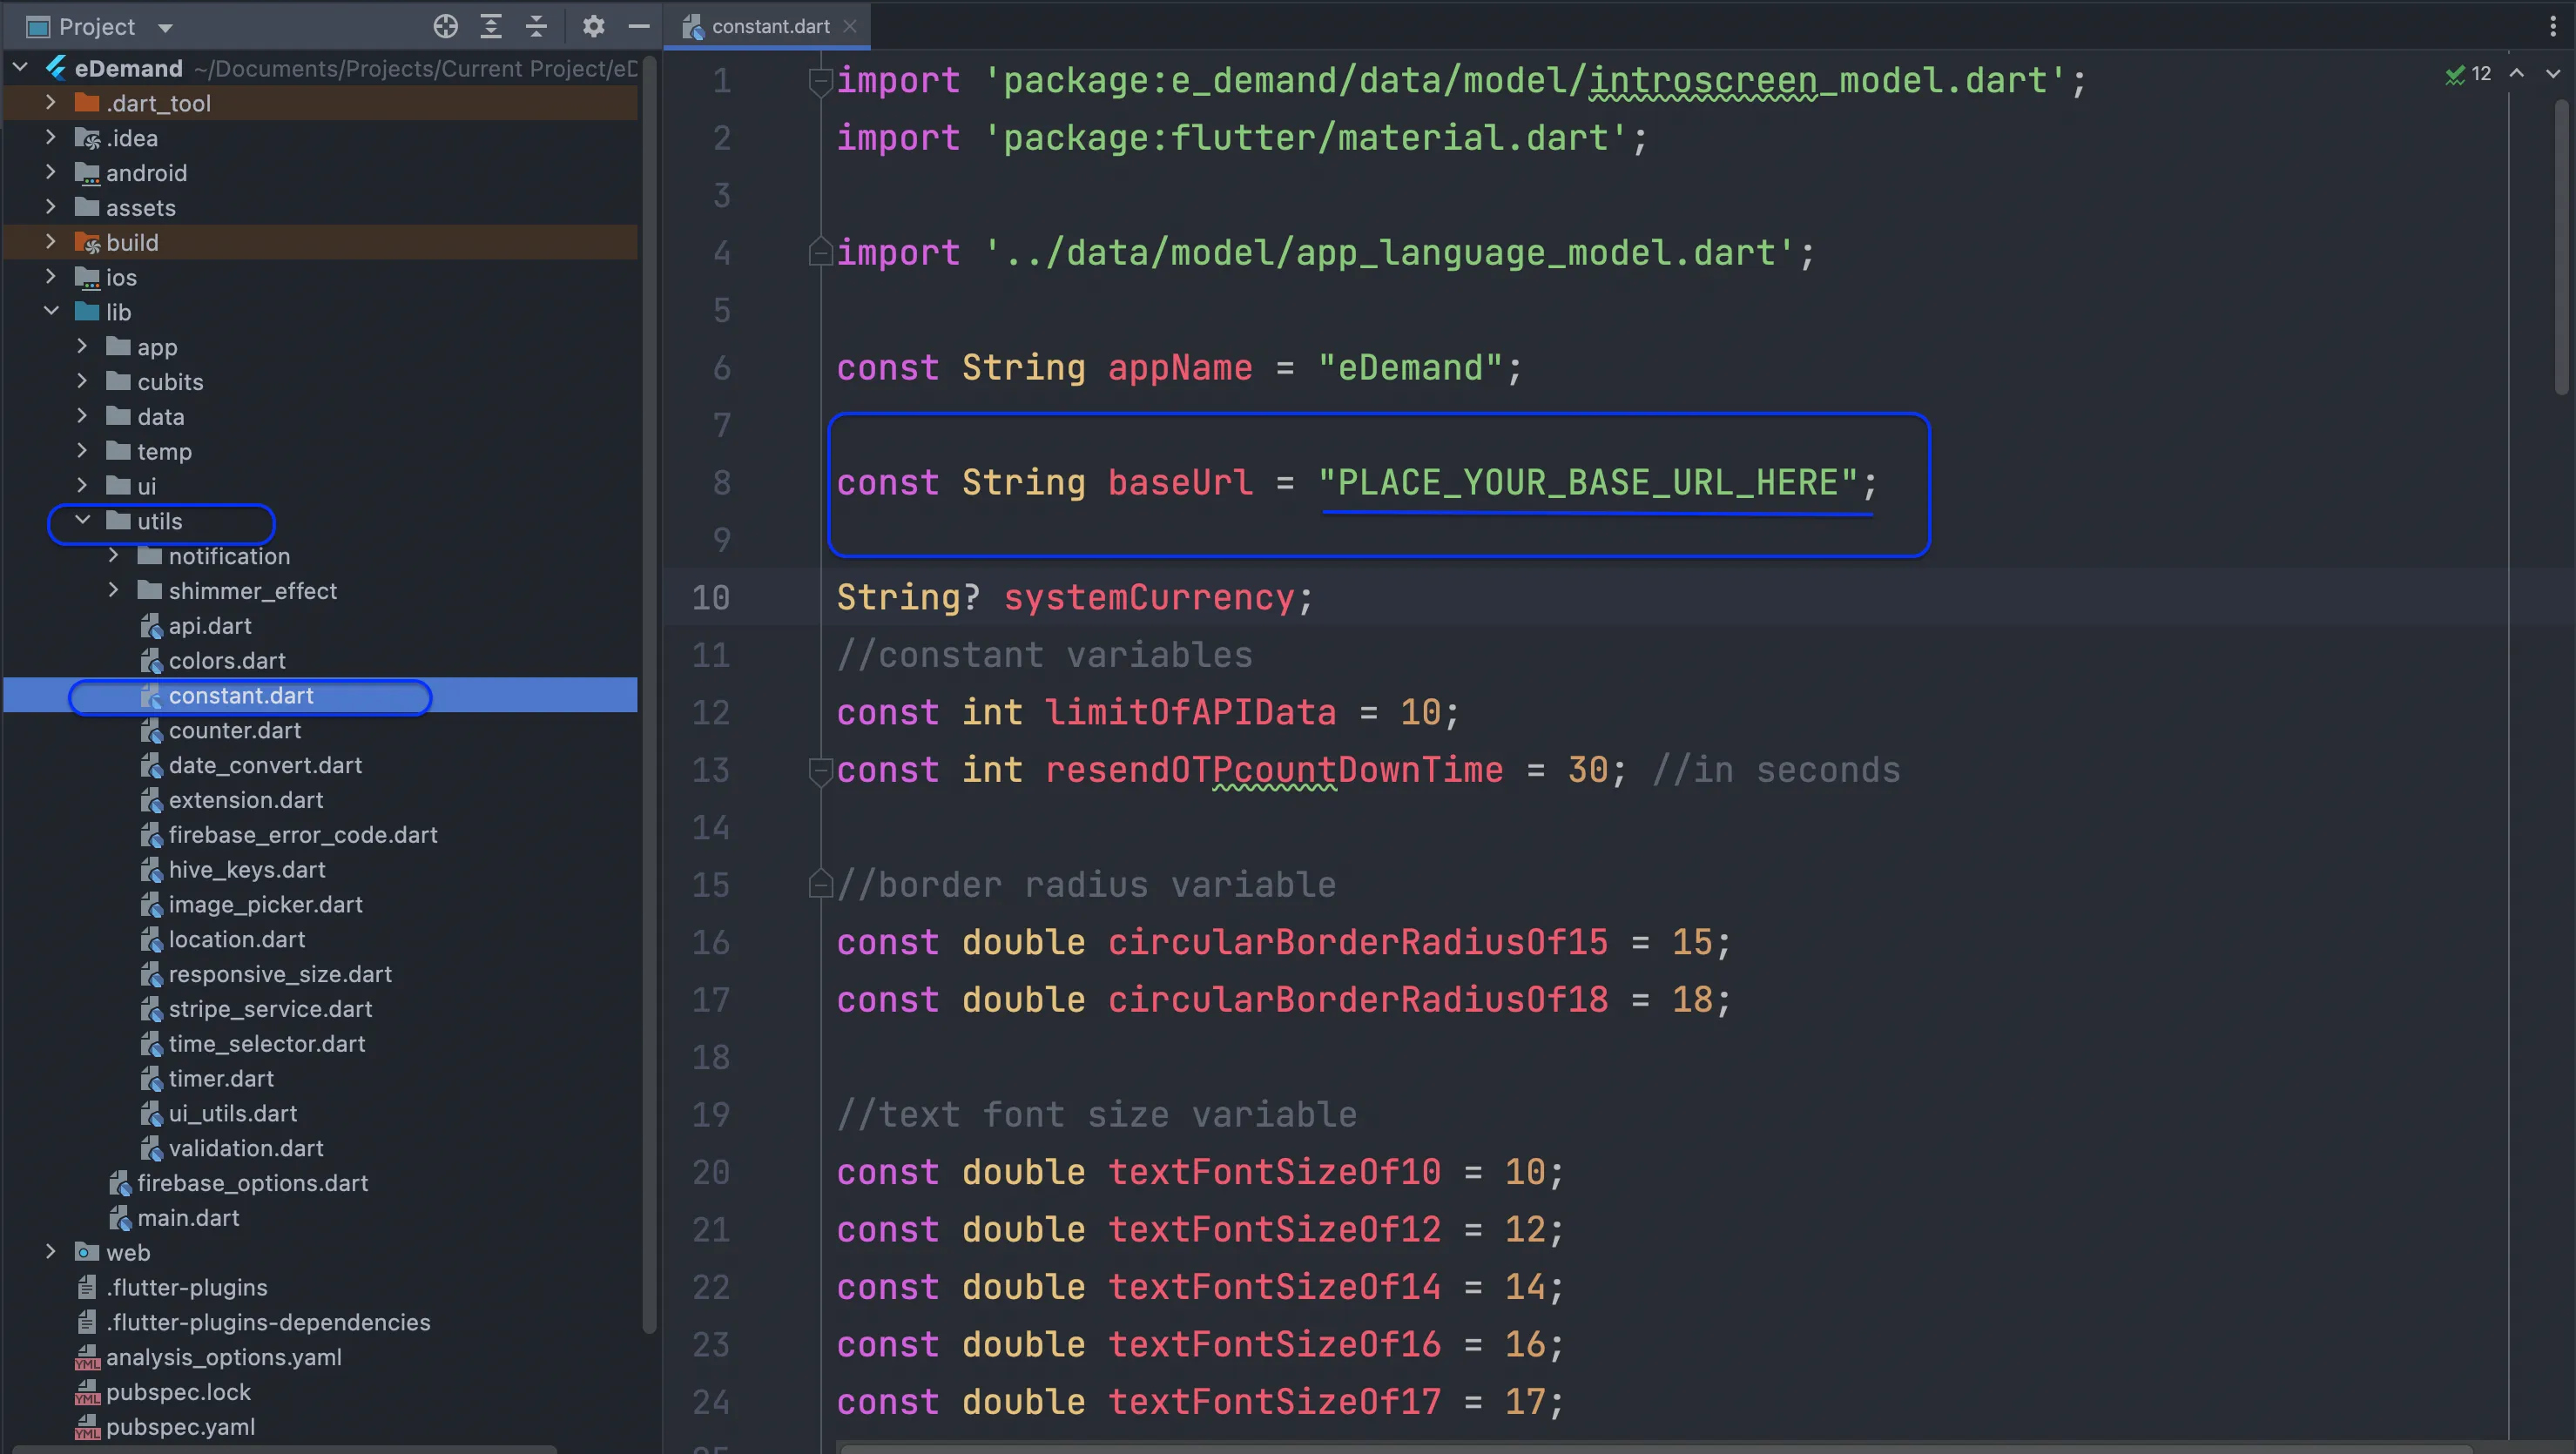Click the inspections checkmark widget showing 12
Screen dimensions: 2576x1454
(x=2468, y=74)
